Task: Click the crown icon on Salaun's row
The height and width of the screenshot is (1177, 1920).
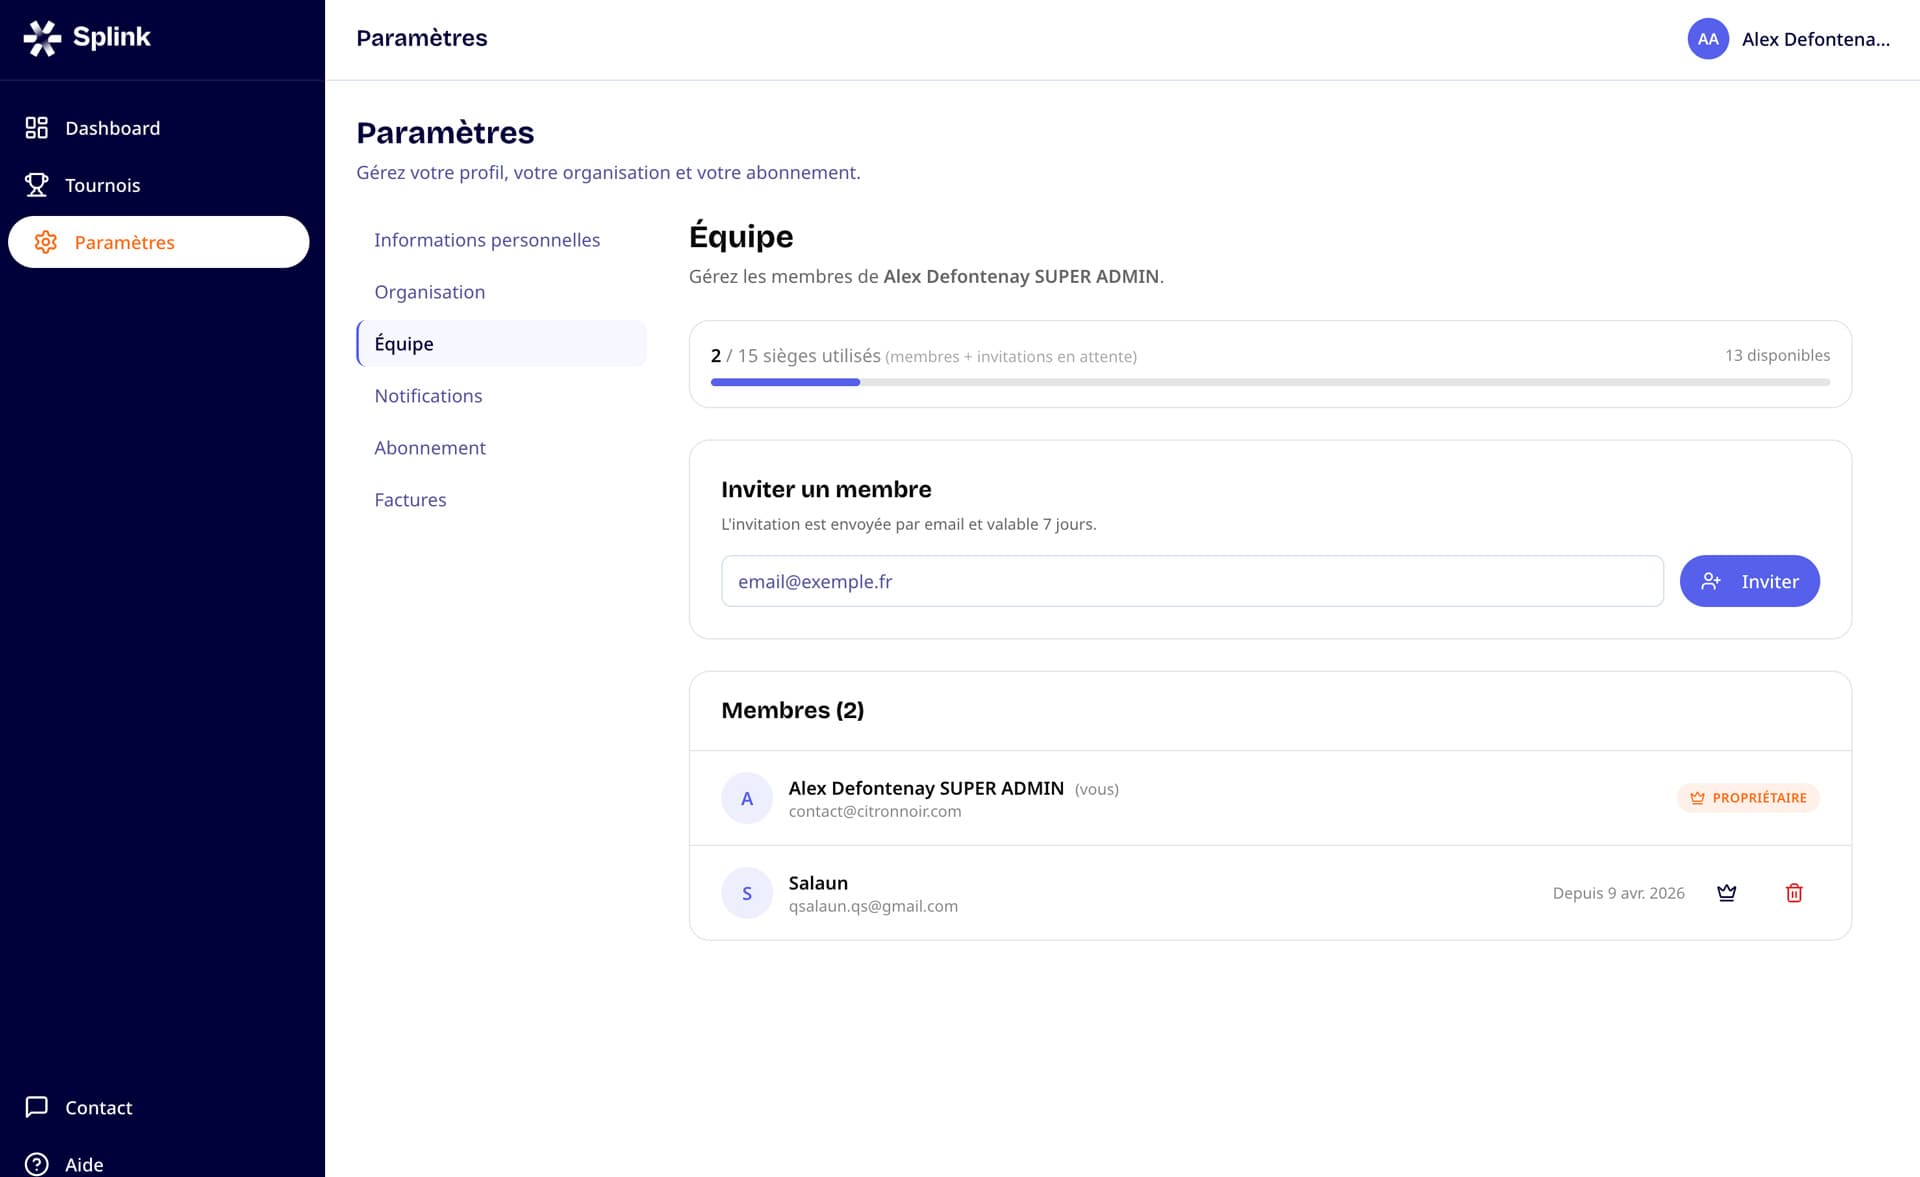Action: coord(1727,893)
